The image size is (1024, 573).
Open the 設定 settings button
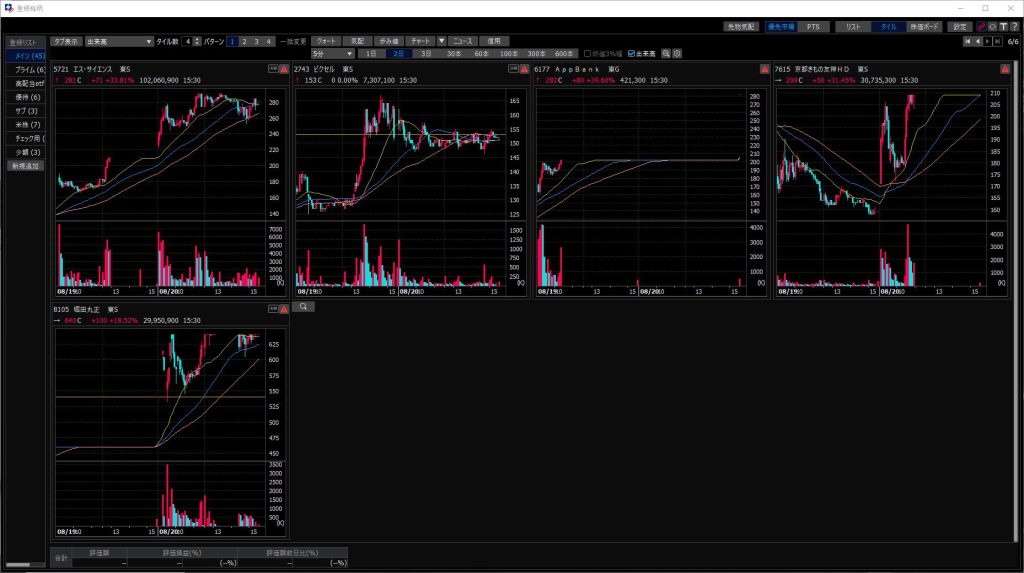click(x=960, y=27)
